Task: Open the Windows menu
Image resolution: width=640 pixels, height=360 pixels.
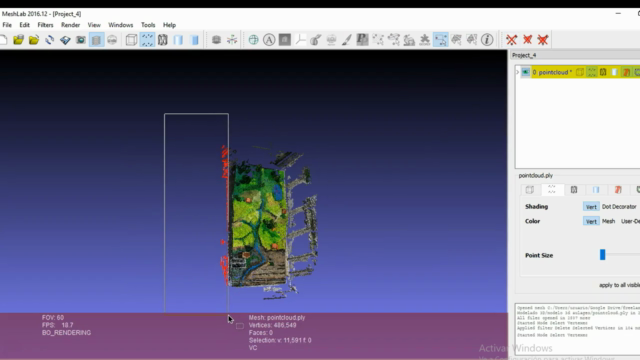Action: [120, 25]
